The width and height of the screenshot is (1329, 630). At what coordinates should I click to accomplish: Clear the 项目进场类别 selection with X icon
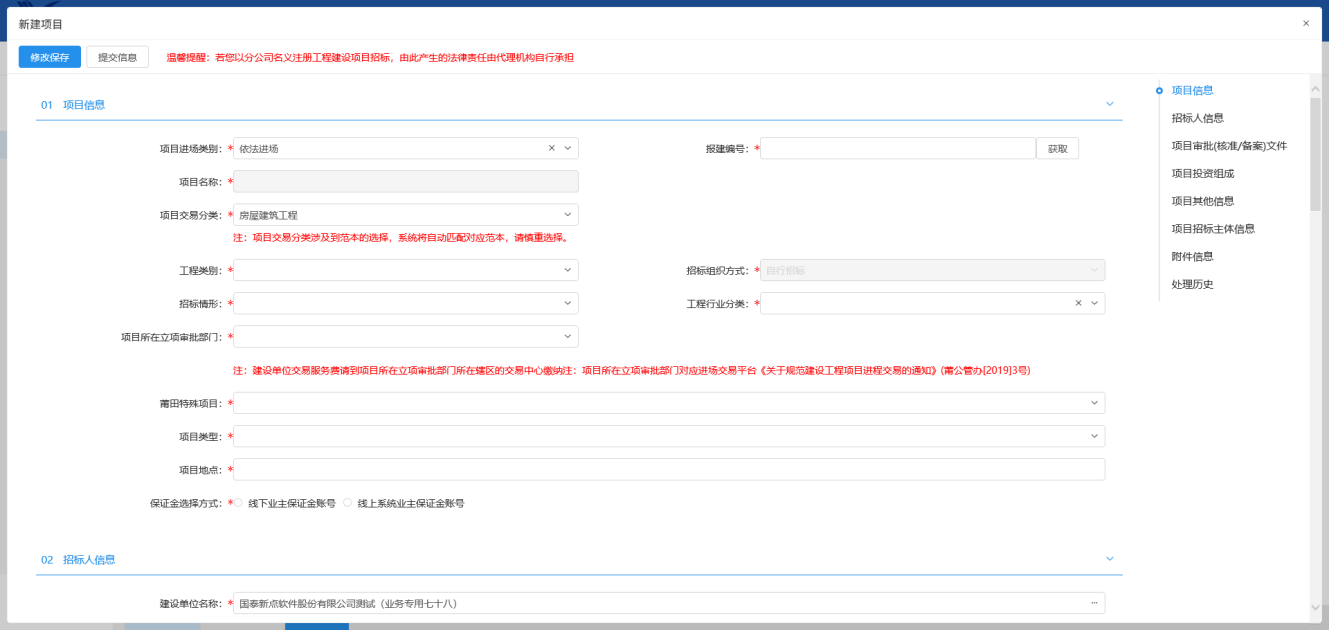(x=551, y=148)
